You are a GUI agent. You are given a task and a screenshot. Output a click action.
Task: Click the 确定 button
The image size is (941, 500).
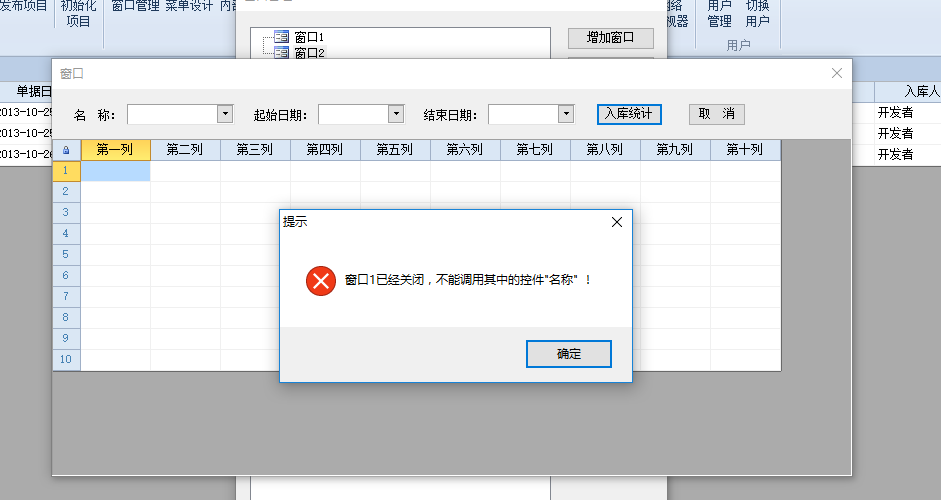point(569,354)
